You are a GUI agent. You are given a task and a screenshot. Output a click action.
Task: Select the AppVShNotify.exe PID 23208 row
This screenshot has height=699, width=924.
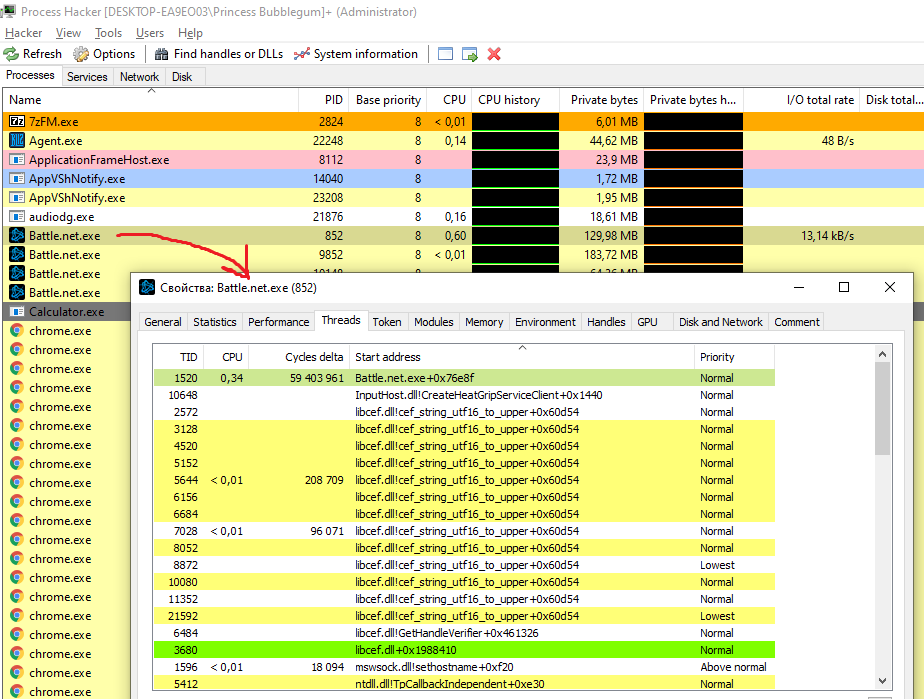[x=463, y=197]
